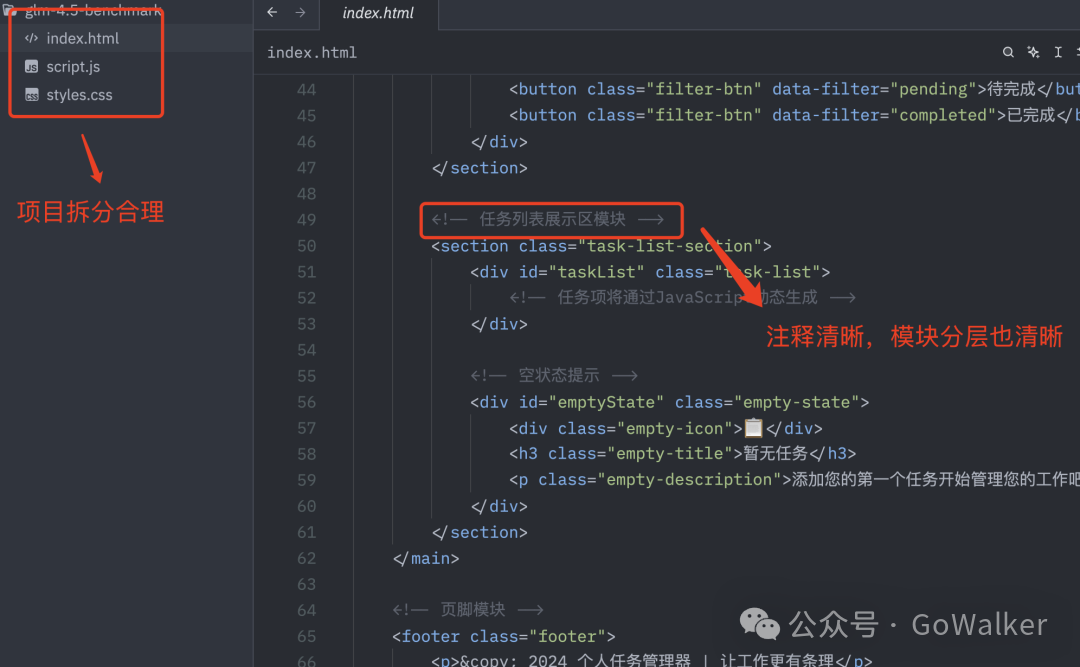Viewport: 1080px width, 667px height.
Task: Click the comment '页脚模块'
Action: (468, 610)
